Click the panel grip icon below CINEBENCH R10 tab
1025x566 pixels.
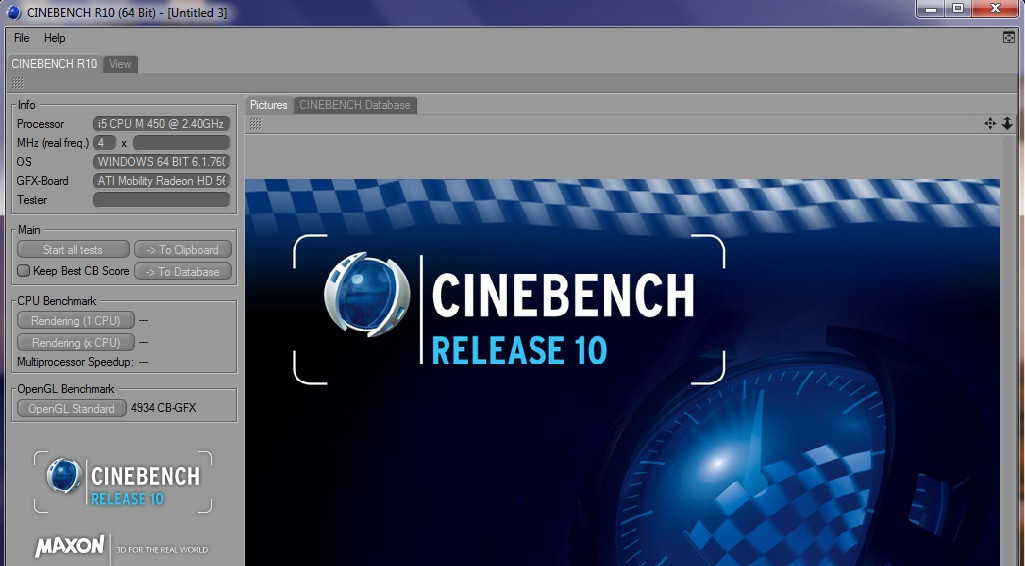pos(18,82)
